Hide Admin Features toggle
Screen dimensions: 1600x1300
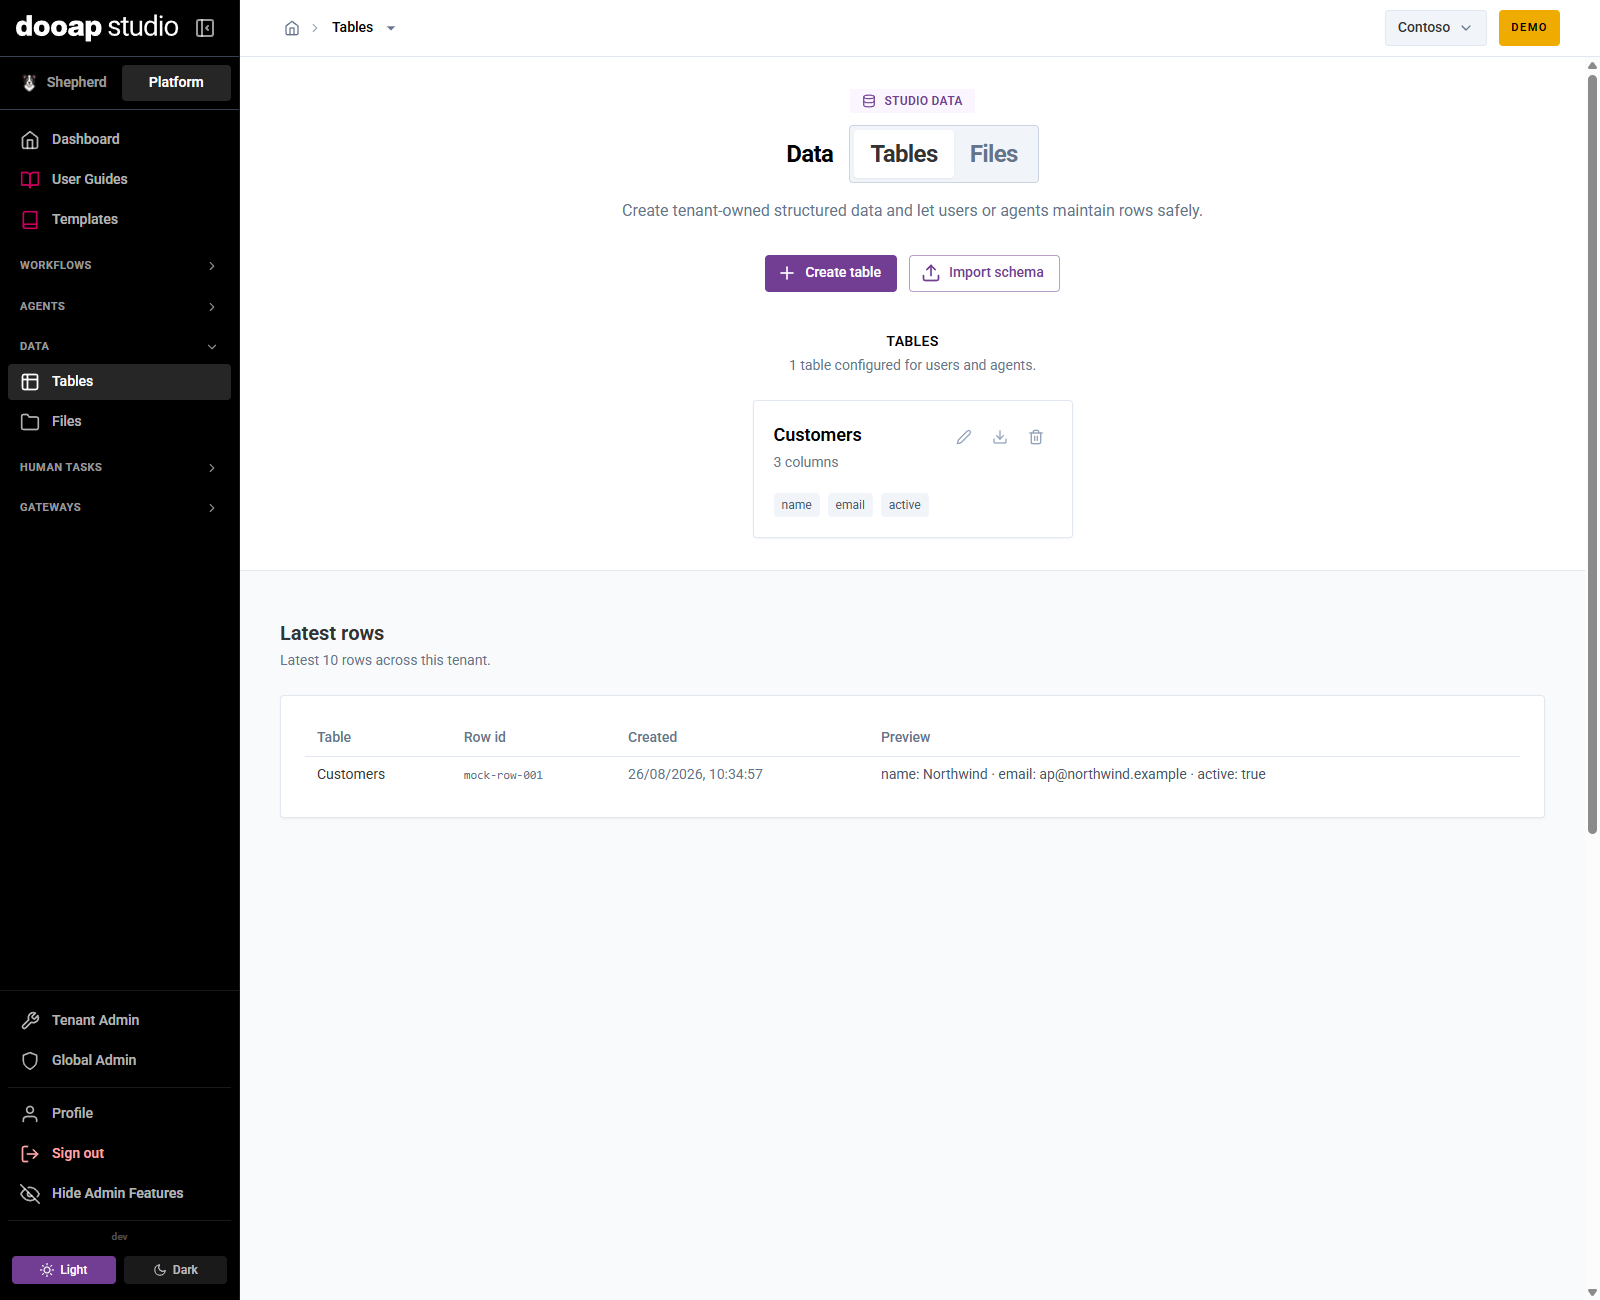pos(119,1193)
